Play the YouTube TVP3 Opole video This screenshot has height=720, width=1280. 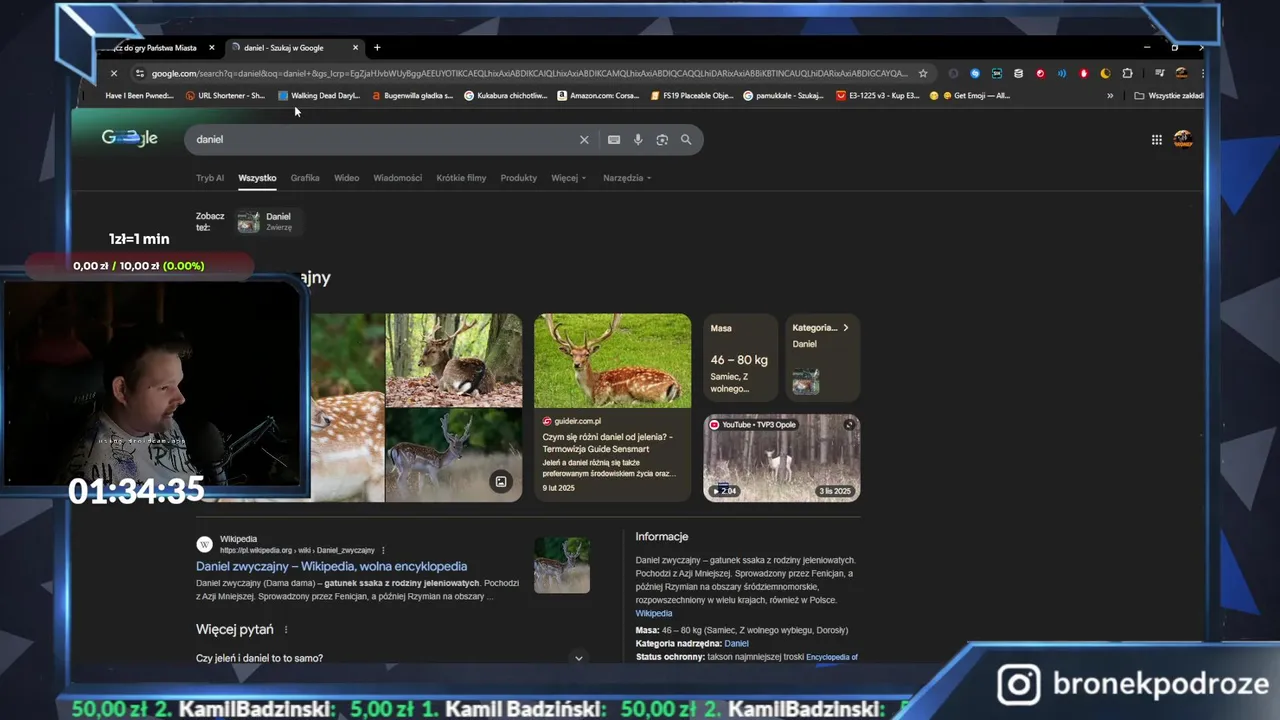tap(782, 458)
